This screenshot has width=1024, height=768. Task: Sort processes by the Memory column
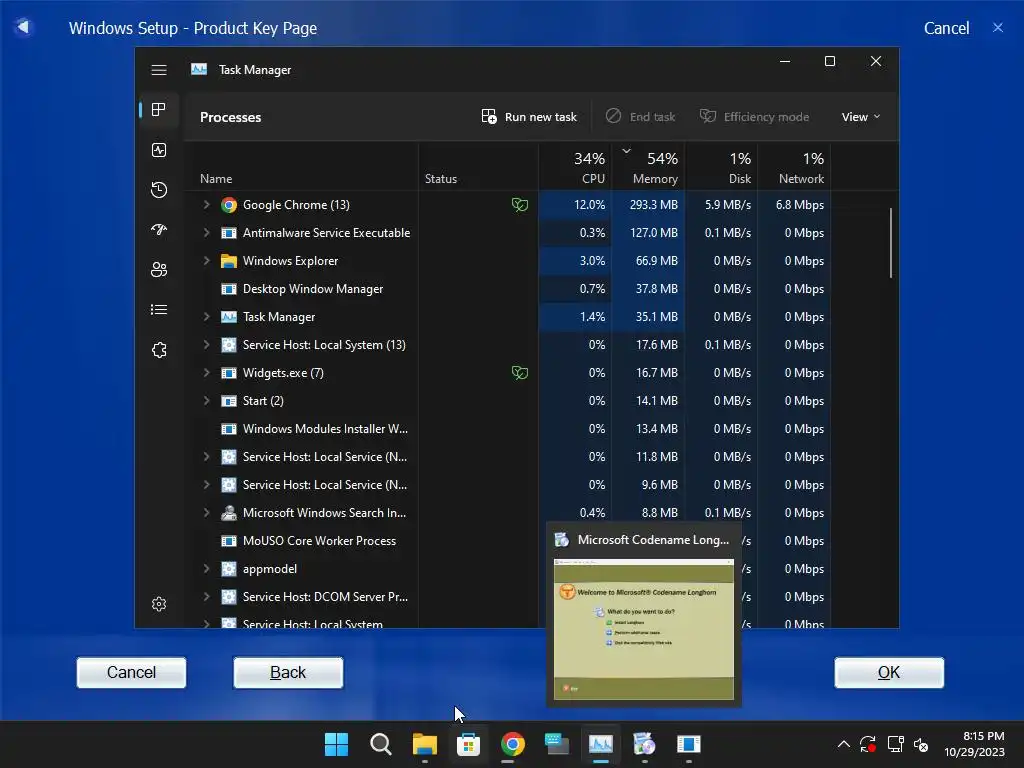click(648, 167)
